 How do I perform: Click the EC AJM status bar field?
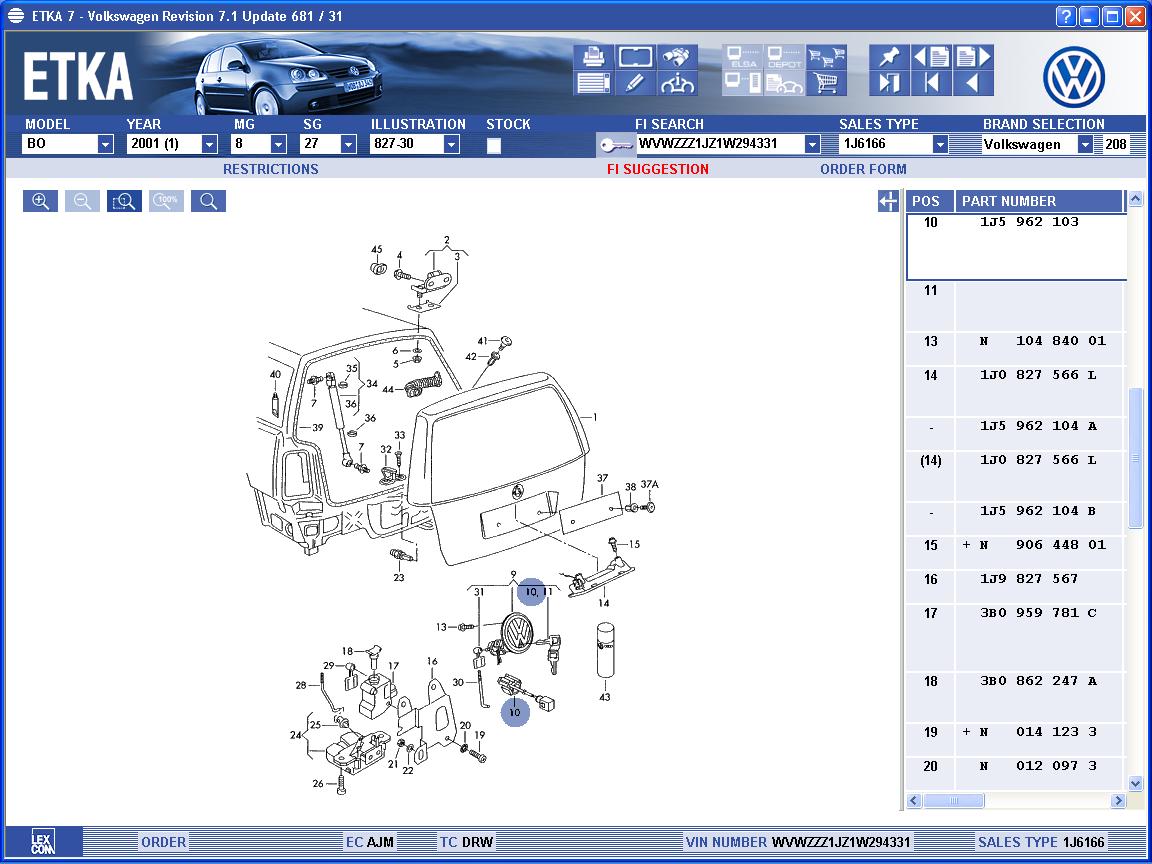coord(370,842)
